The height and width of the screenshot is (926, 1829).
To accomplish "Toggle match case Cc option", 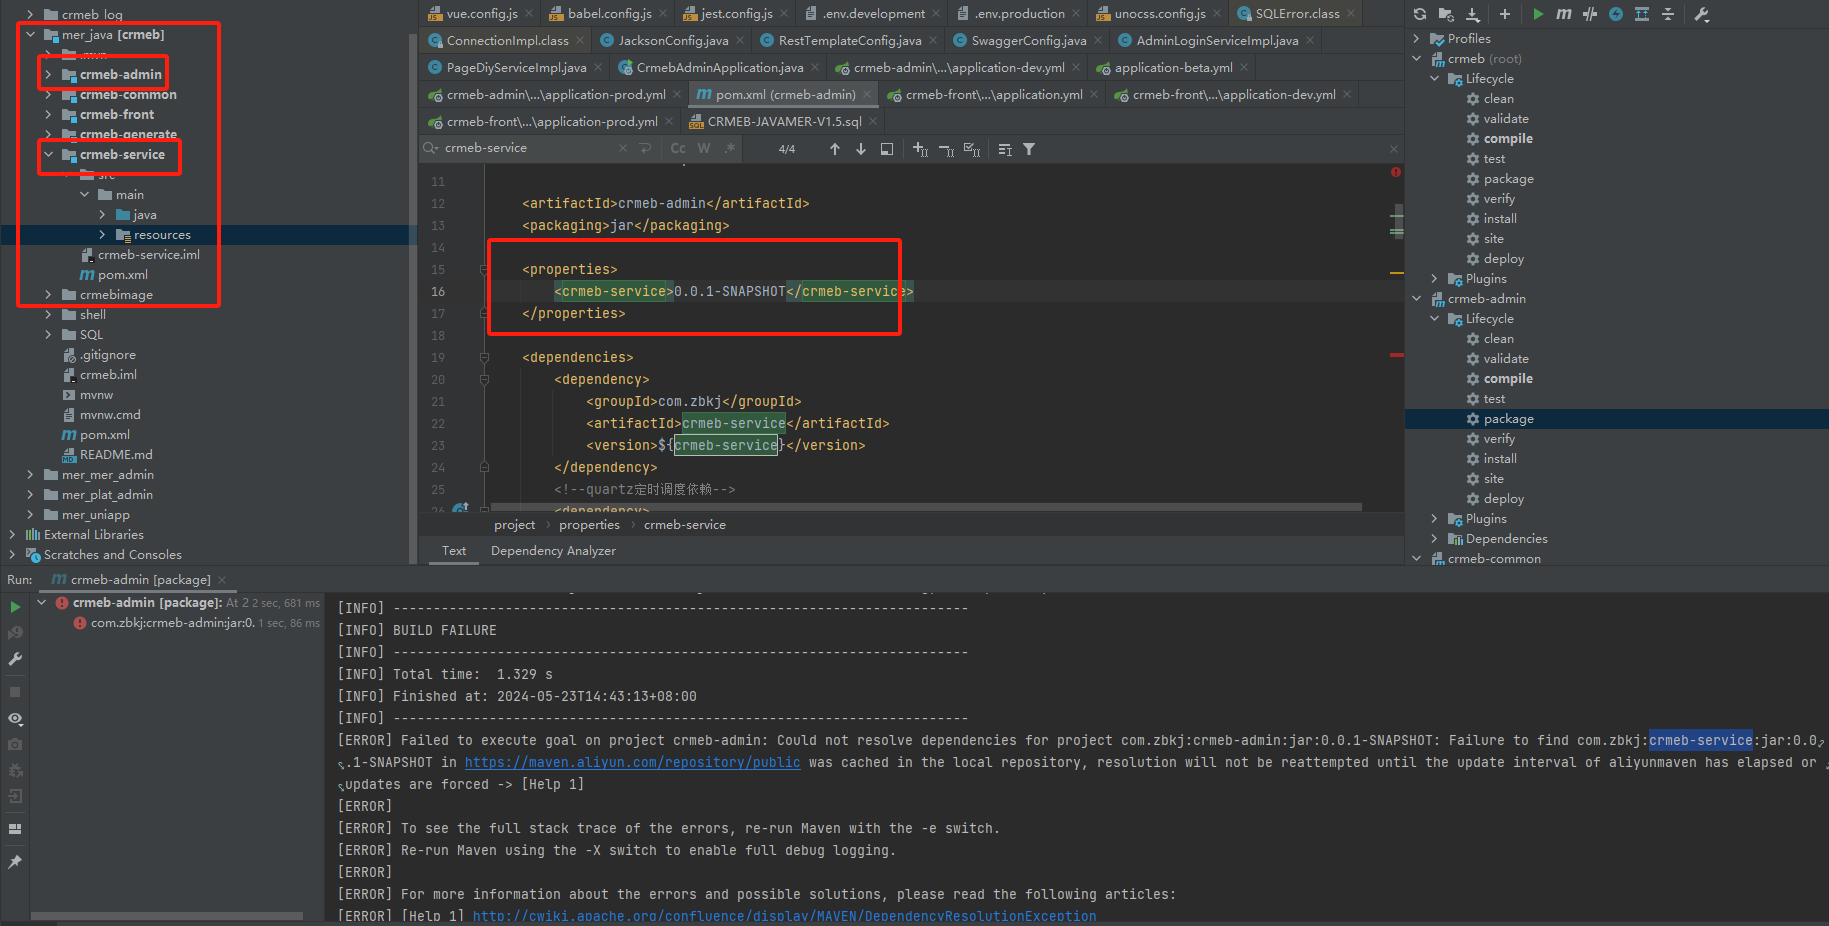I will coord(678,148).
